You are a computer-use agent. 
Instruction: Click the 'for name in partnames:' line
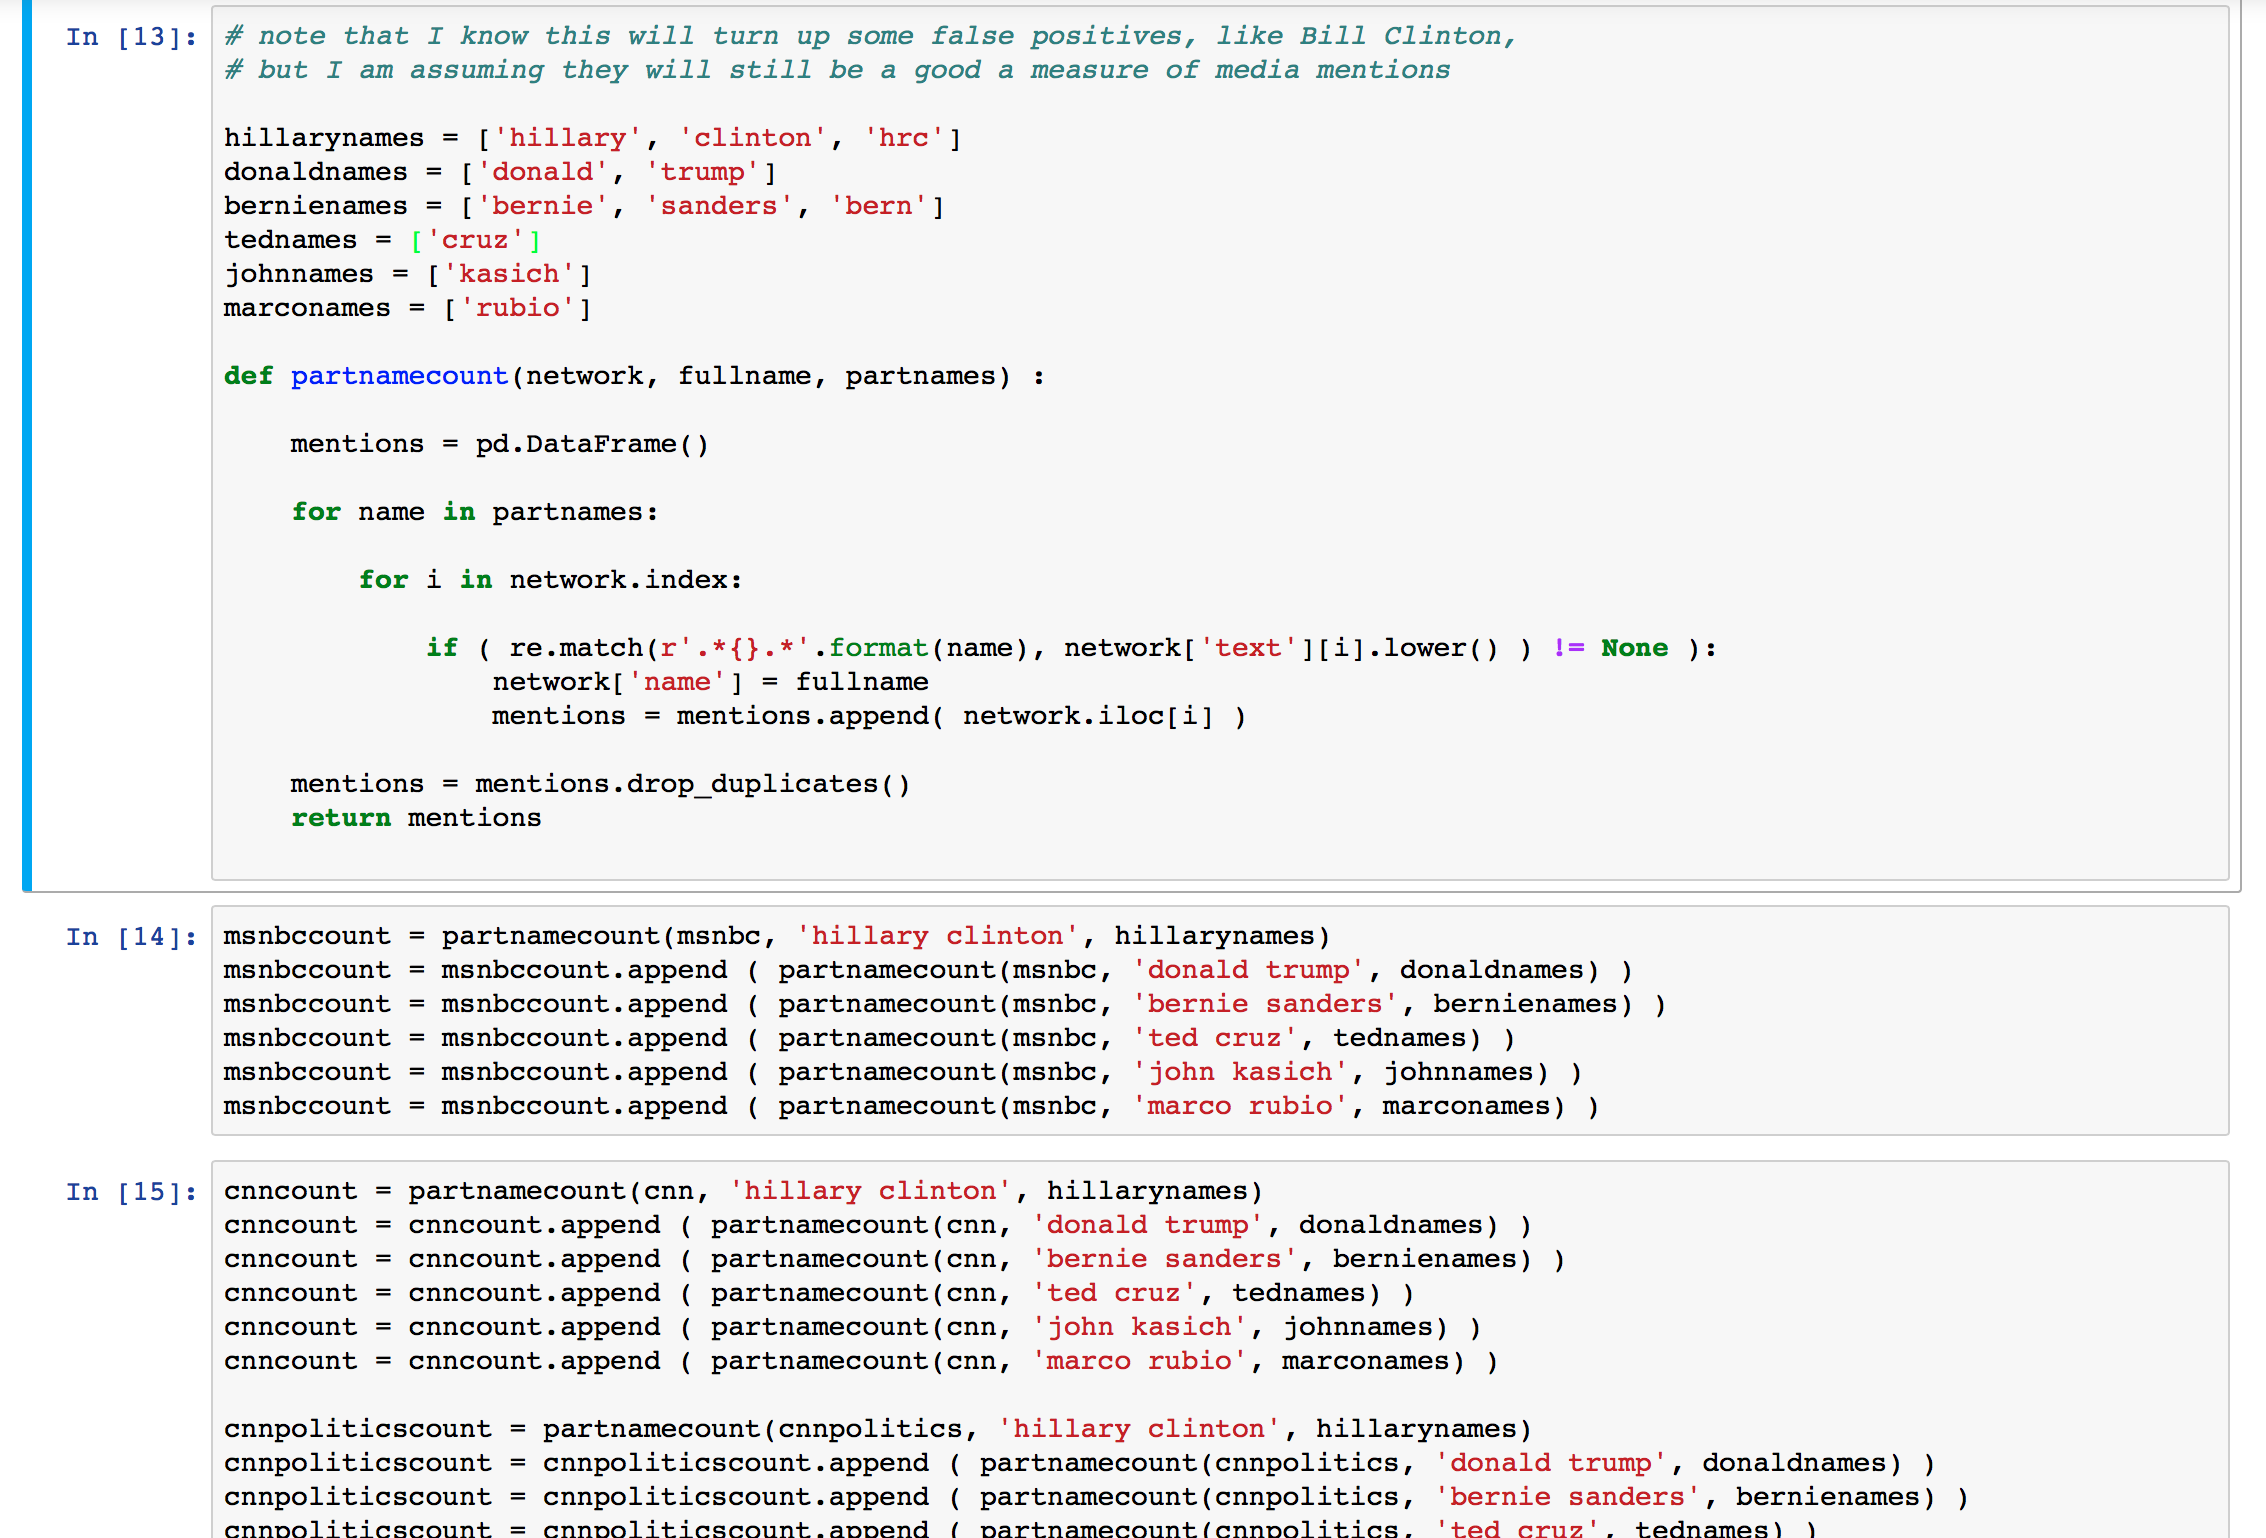point(475,512)
